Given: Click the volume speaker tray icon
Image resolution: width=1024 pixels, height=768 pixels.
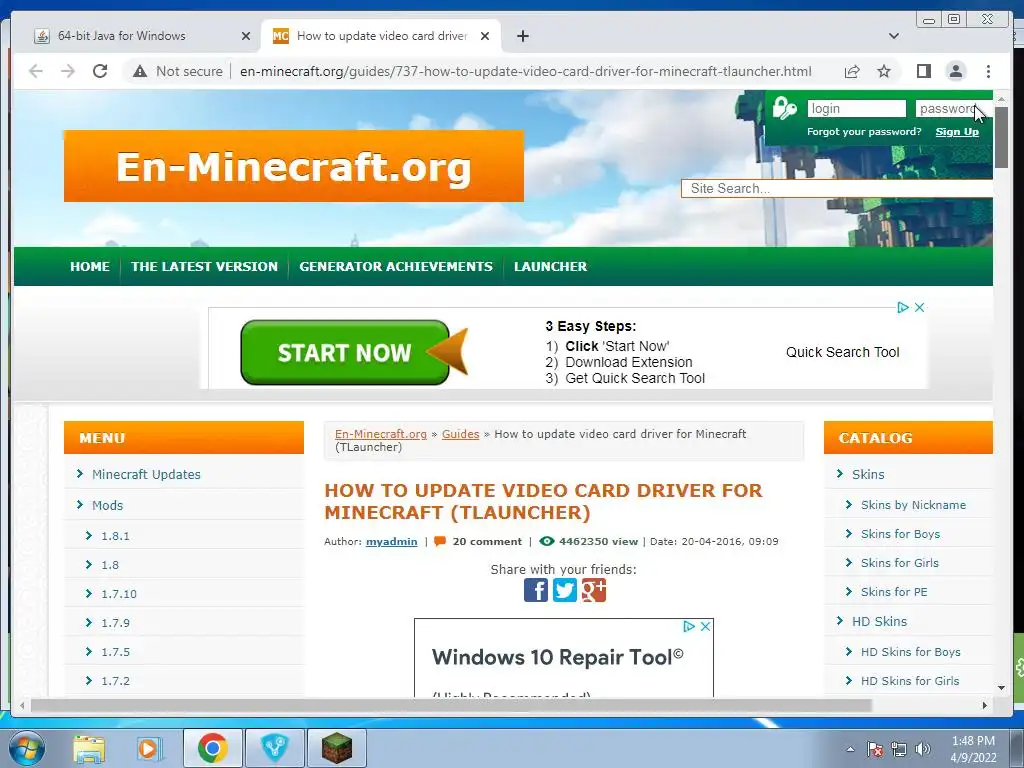Looking at the screenshot, I should (x=923, y=749).
